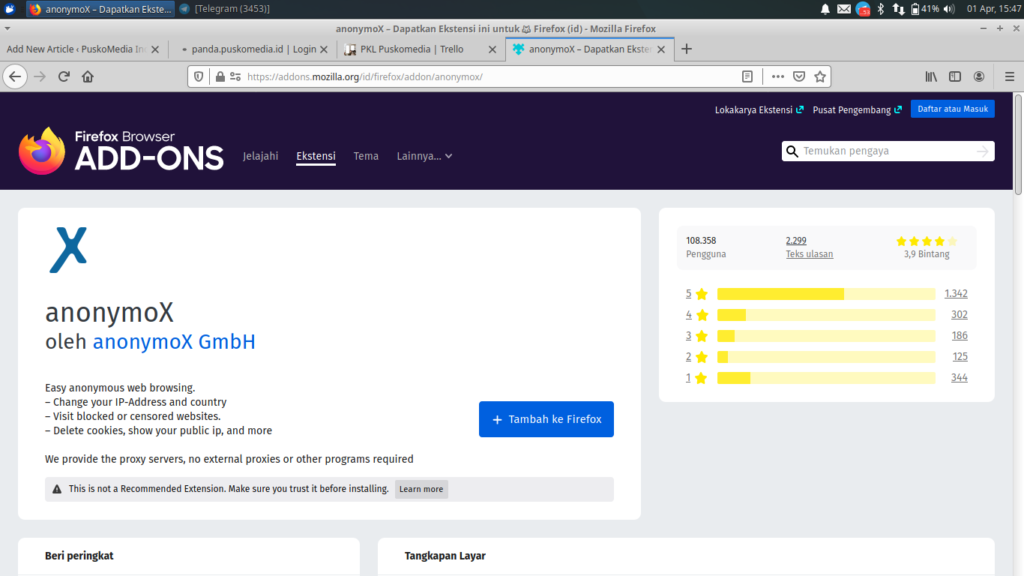The image size is (1024, 576).
Task: Save page to Pocket
Action: pyautogui.click(x=799, y=76)
